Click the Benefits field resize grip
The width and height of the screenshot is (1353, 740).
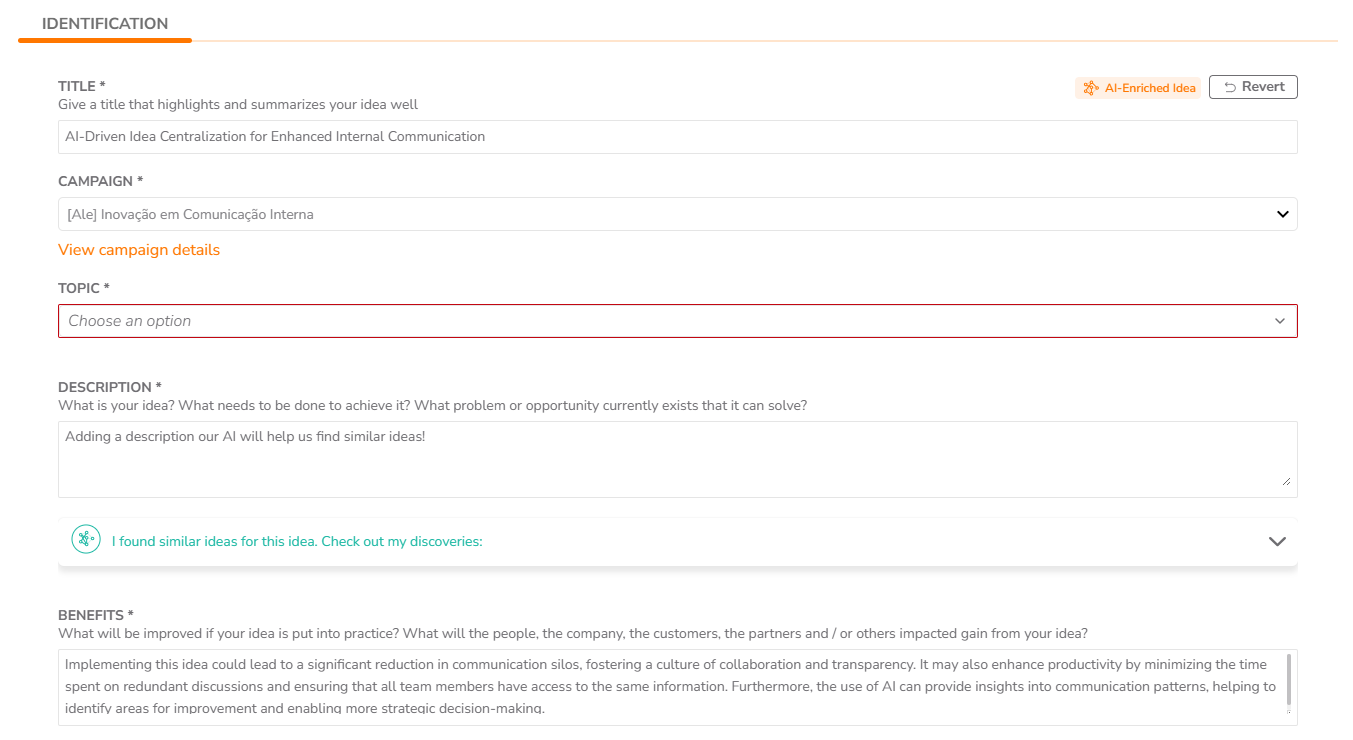click(1288, 713)
